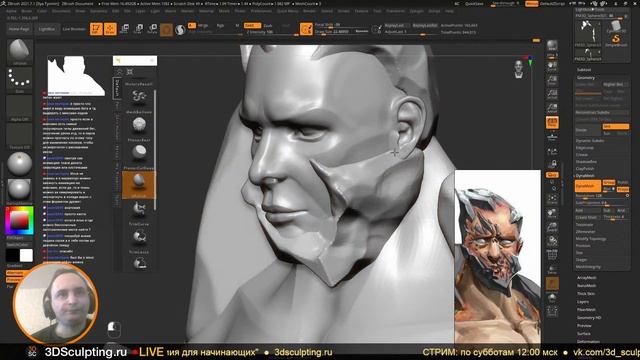Image resolution: width=640 pixels, height=360 pixels.
Task: Click the Divide button
Action: (588, 130)
